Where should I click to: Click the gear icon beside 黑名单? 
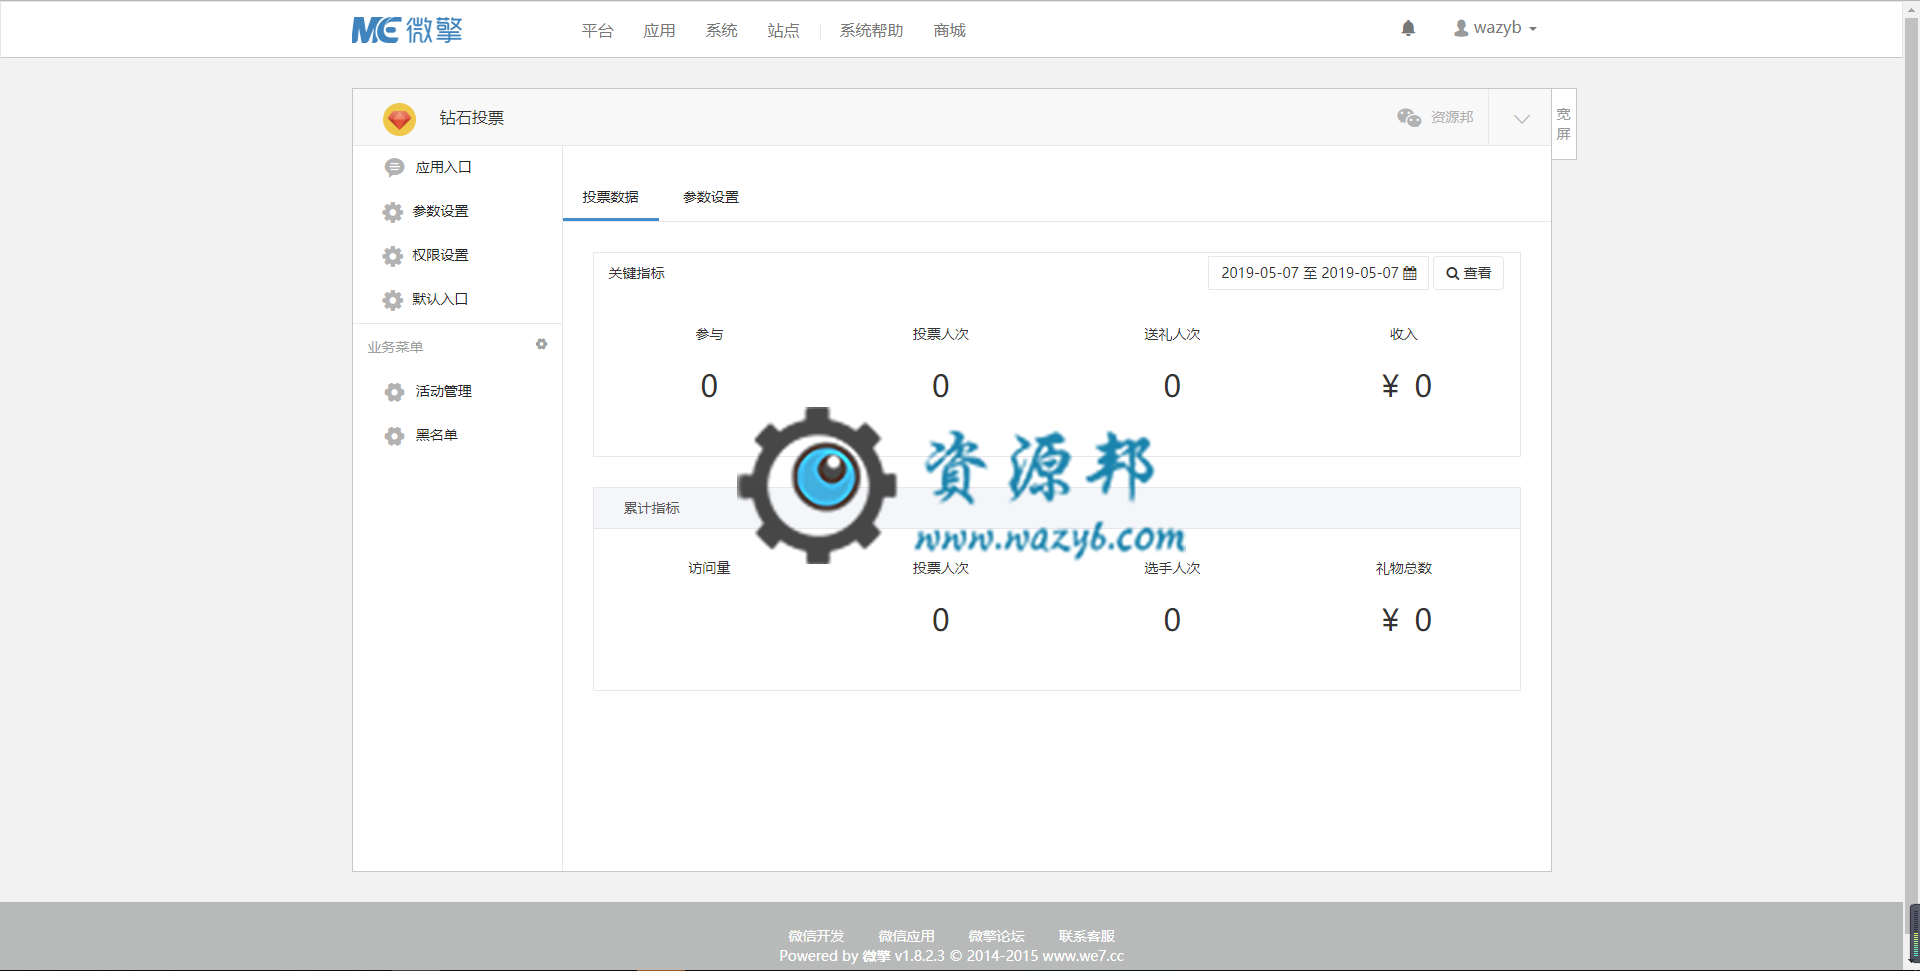point(394,436)
